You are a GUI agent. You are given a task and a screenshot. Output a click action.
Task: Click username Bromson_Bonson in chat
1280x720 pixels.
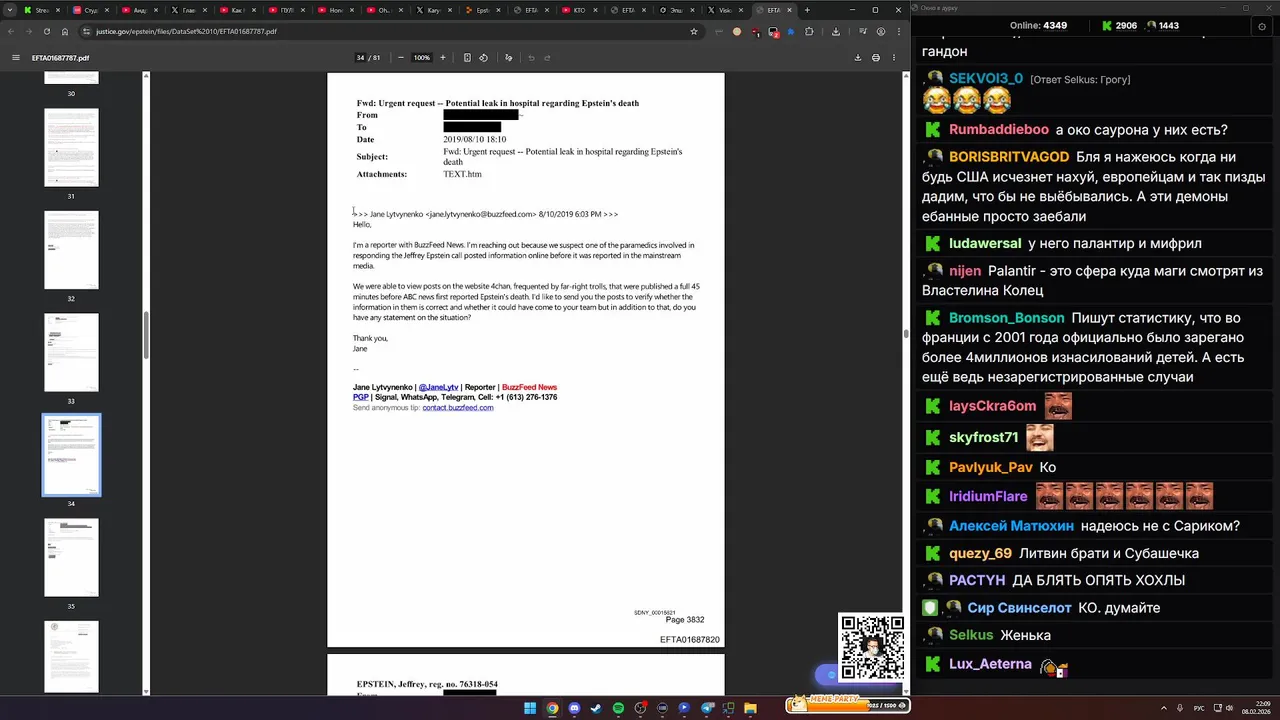1006,318
